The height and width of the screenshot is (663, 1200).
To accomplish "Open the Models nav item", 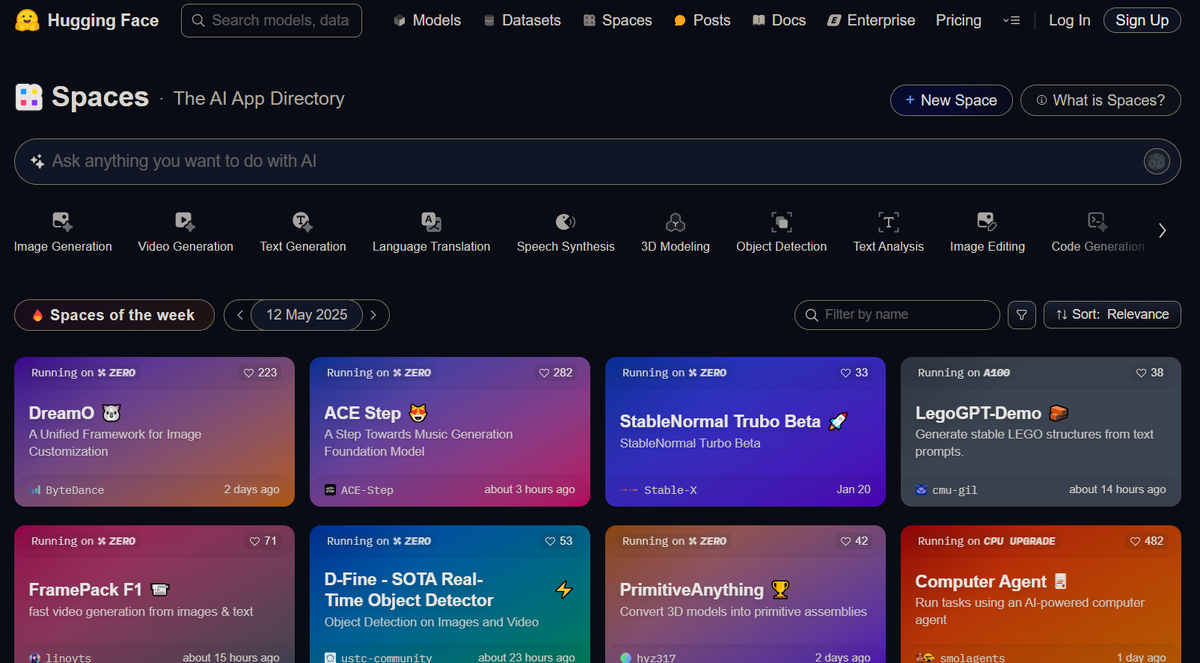I will click(427, 20).
